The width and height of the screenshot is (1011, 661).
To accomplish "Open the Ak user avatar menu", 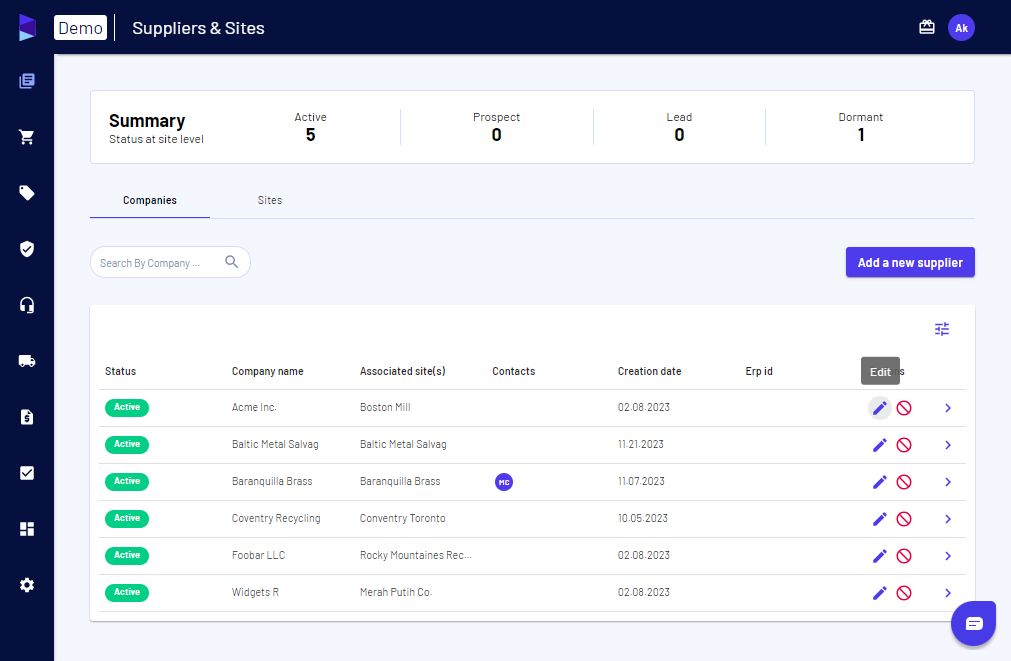I will (x=961, y=28).
